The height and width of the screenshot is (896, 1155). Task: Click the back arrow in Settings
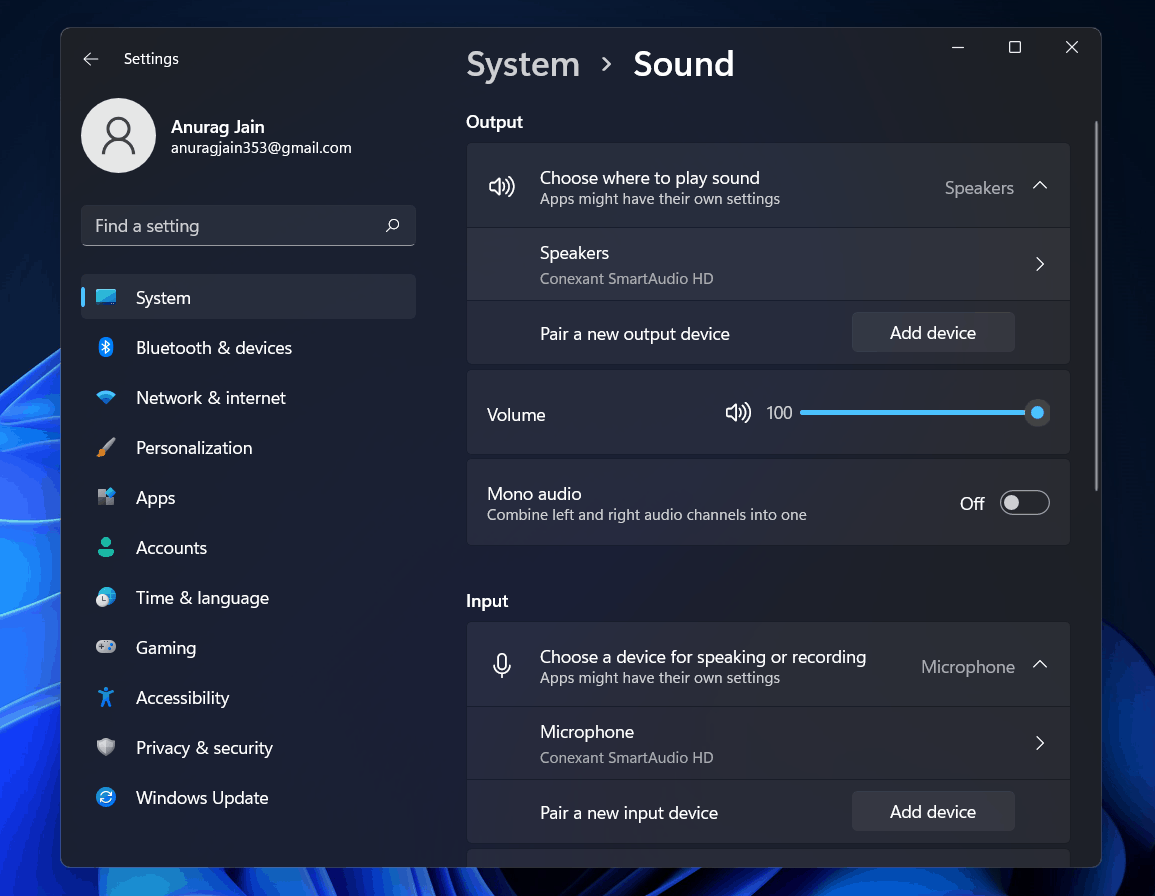point(91,59)
